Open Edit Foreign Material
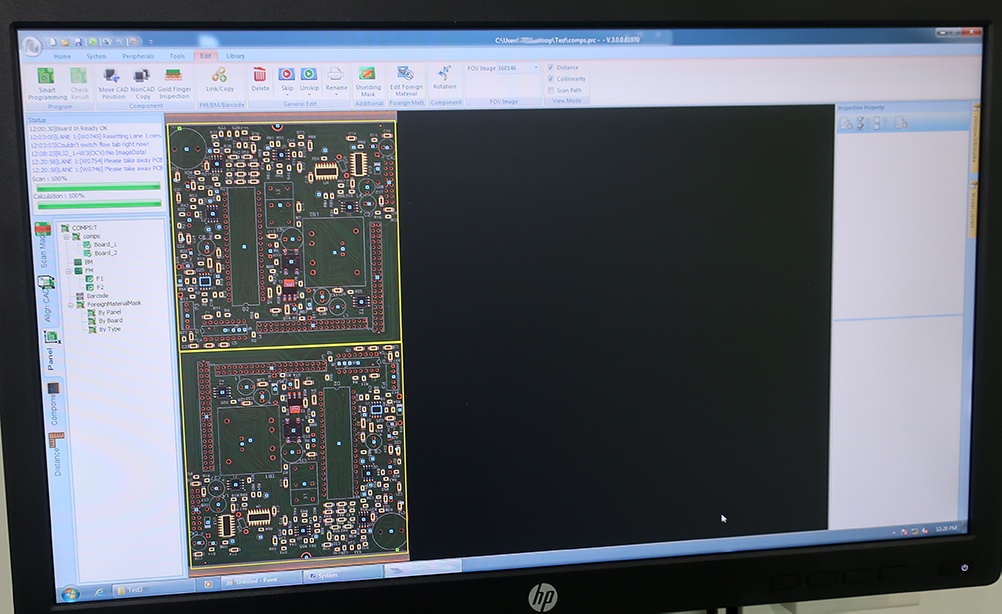This screenshot has height=614, width=1002. tap(406, 81)
